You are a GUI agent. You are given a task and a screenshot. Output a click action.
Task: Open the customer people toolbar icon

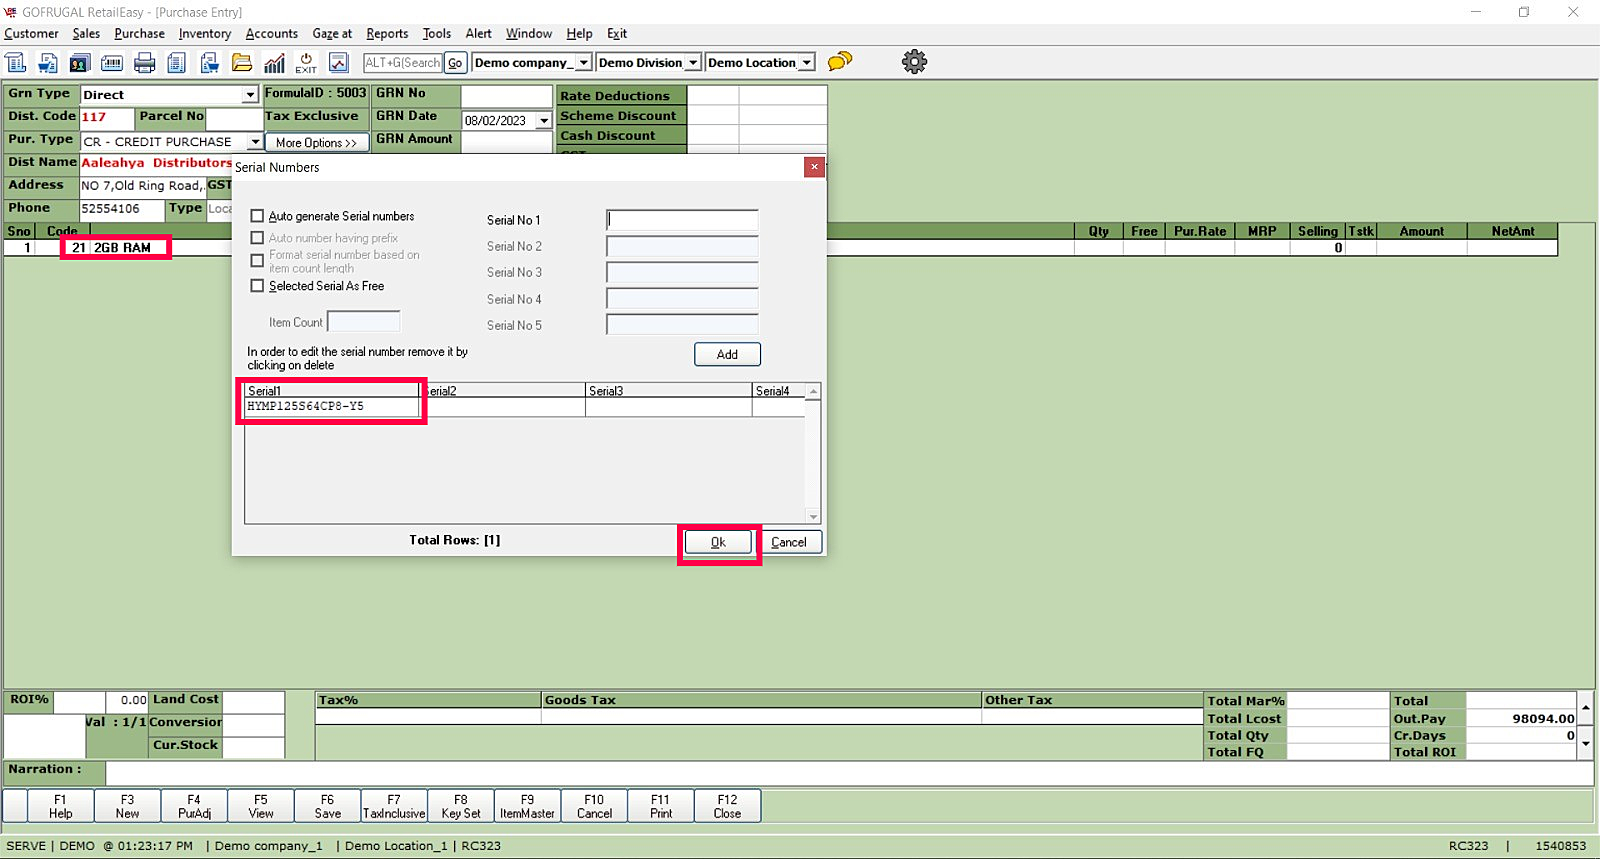click(x=80, y=63)
